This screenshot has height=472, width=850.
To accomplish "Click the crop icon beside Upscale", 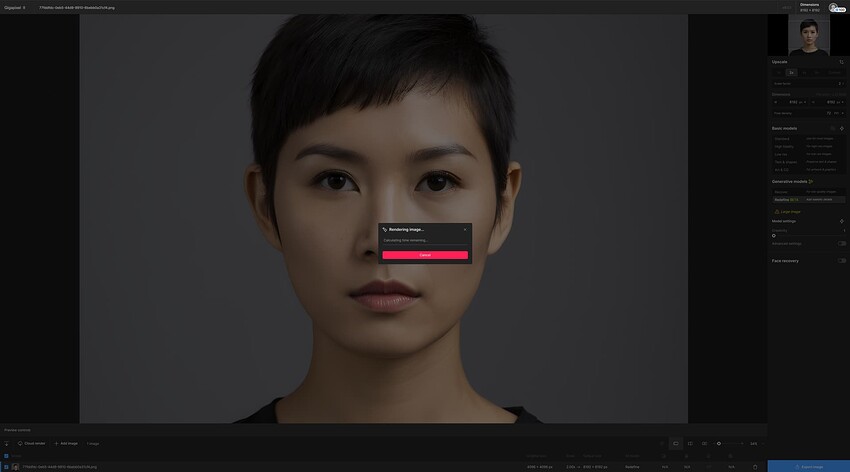I will (x=841, y=62).
